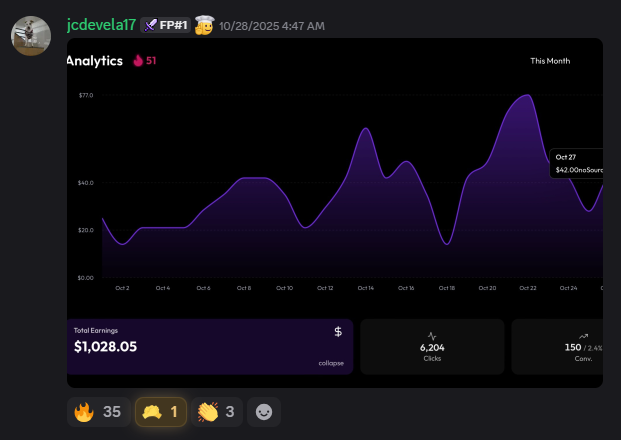Click the 10/28/2025 4:47 AM timestamp
The width and height of the screenshot is (621, 440).
point(271,25)
